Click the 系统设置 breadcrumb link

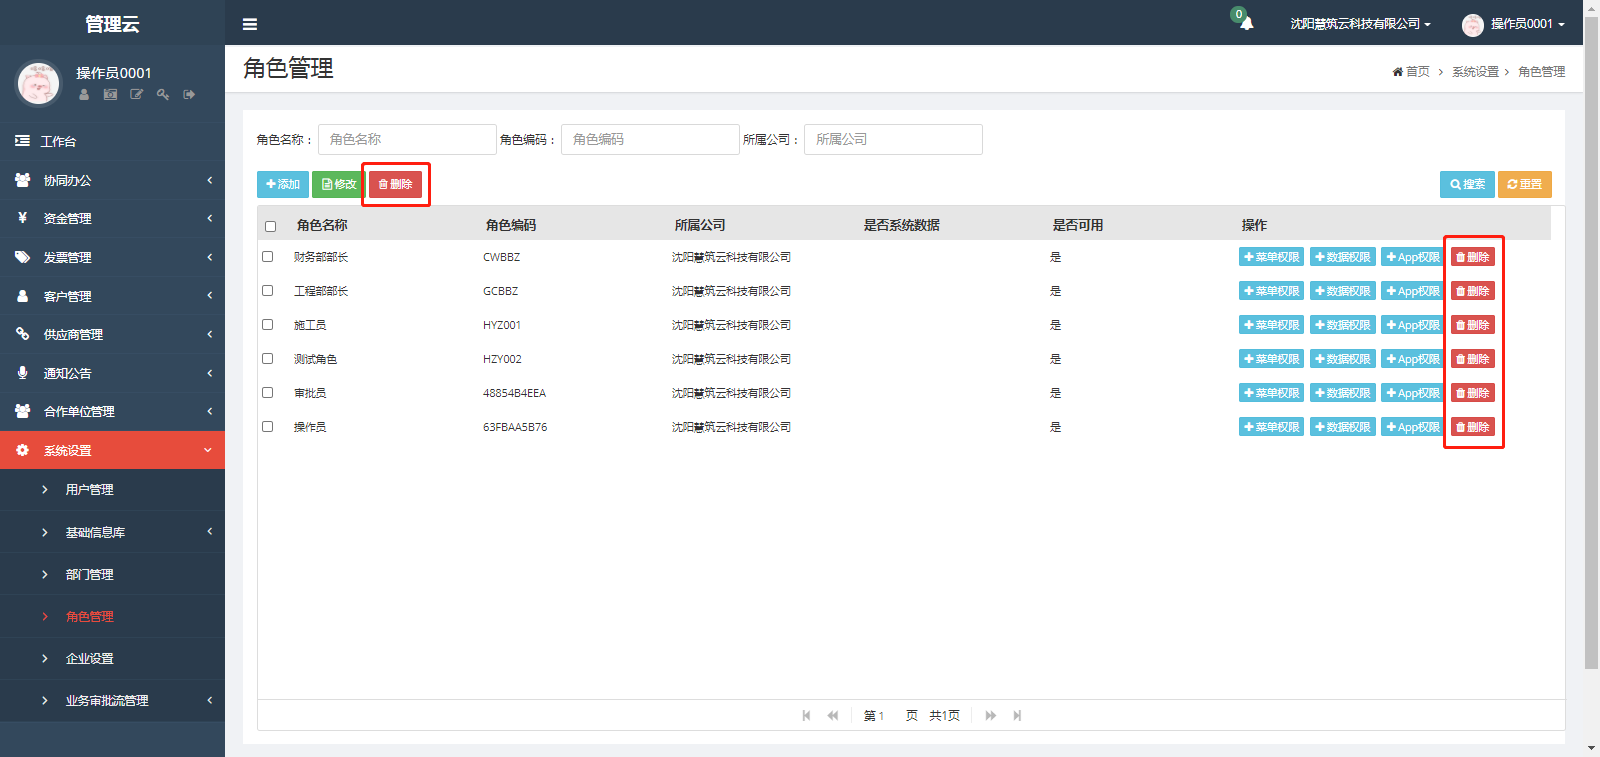click(1475, 72)
